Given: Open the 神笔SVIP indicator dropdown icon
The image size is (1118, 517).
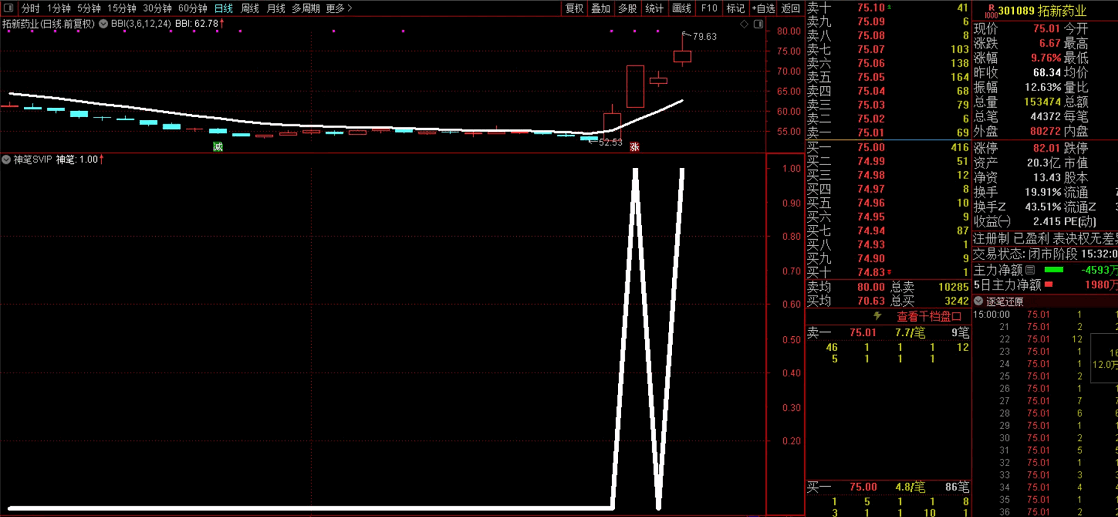Looking at the screenshot, I should [x=7, y=159].
